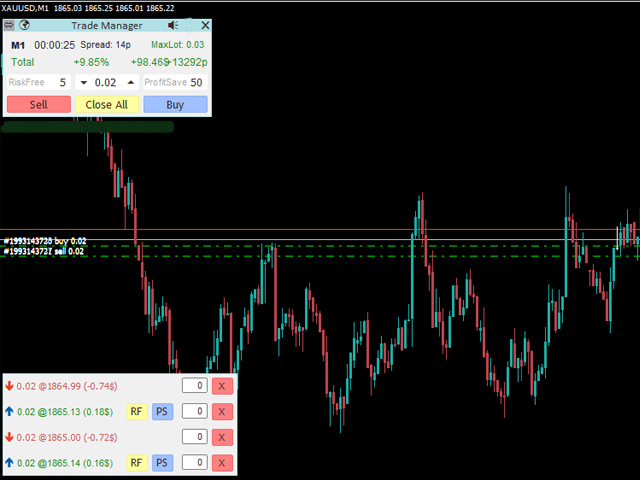The image size is (640, 480).
Task: Click PS for the 1865.13 buy order
Action: [162, 411]
